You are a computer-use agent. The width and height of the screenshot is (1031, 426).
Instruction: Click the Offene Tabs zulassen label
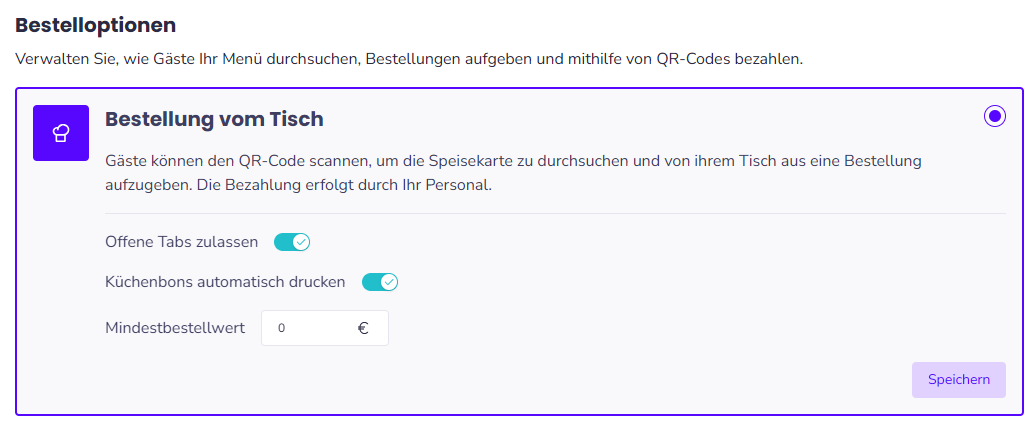[181, 242]
